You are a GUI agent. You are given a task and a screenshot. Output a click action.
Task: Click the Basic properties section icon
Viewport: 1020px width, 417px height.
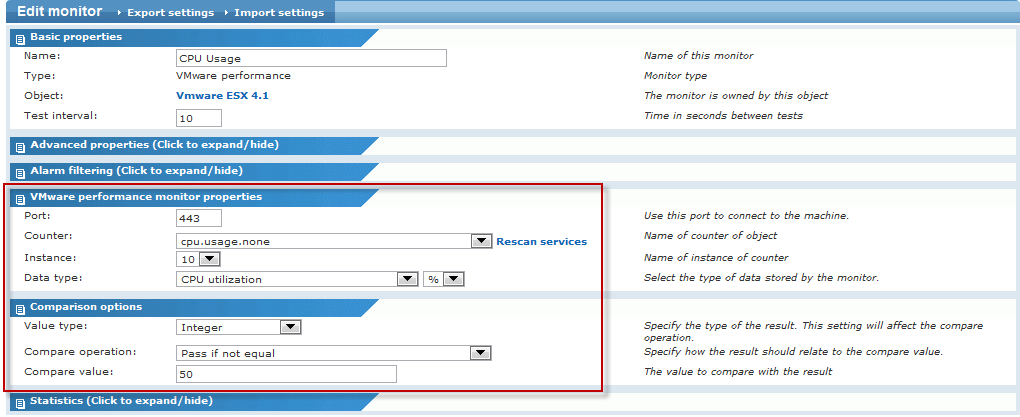[20, 37]
